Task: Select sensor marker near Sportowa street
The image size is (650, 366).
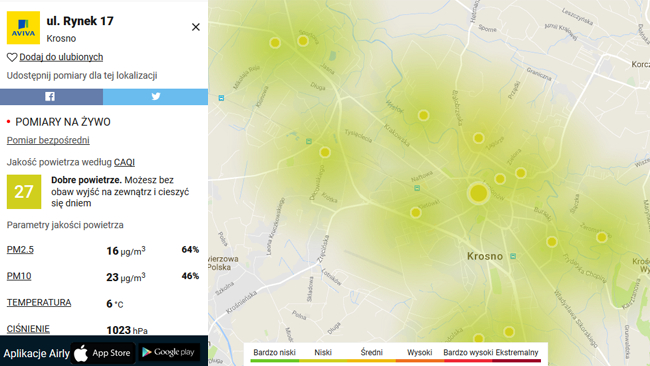Action: pos(303,41)
